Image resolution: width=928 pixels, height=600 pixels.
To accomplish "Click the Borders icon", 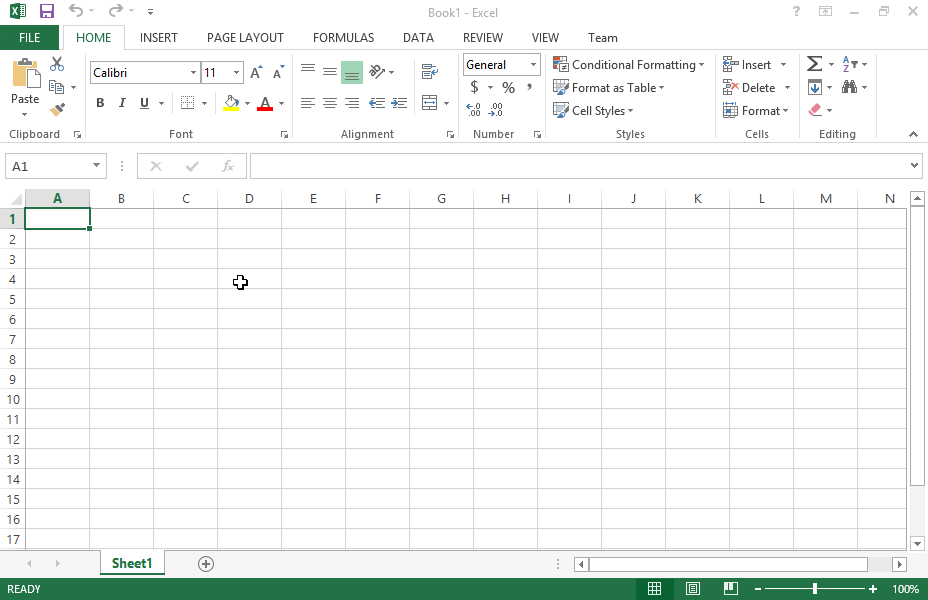I will click(x=187, y=103).
